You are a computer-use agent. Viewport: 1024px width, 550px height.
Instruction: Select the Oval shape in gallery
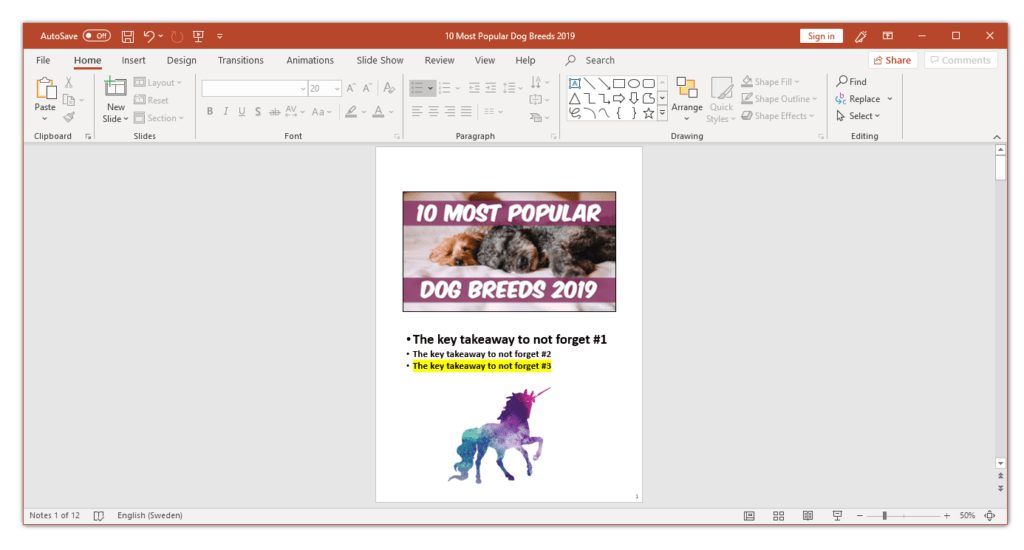(x=633, y=84)
